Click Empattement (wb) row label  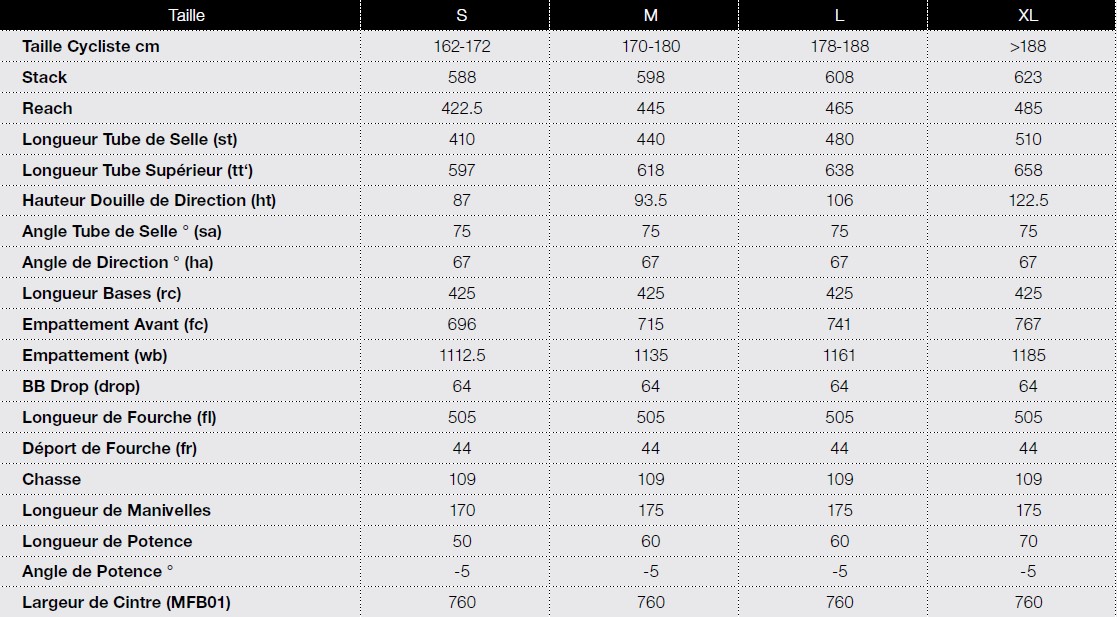[x=95, y=355]
